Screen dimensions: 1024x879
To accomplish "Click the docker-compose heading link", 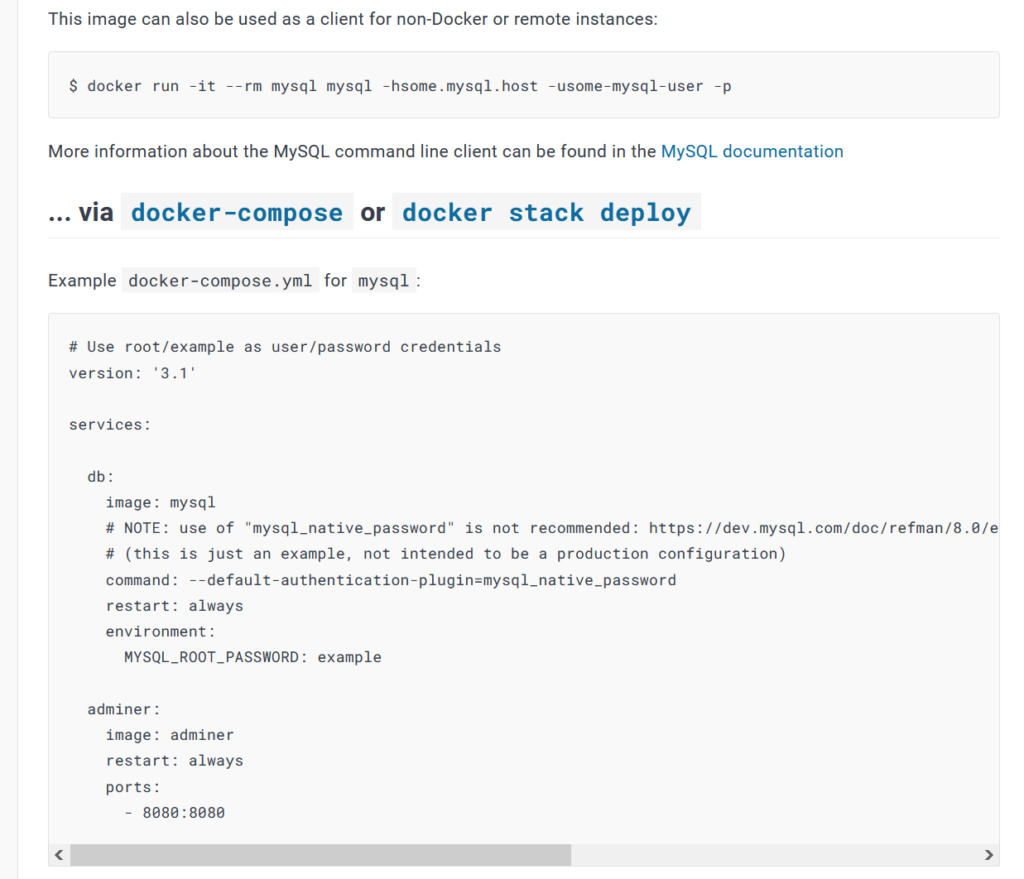I will coord(236,212).
